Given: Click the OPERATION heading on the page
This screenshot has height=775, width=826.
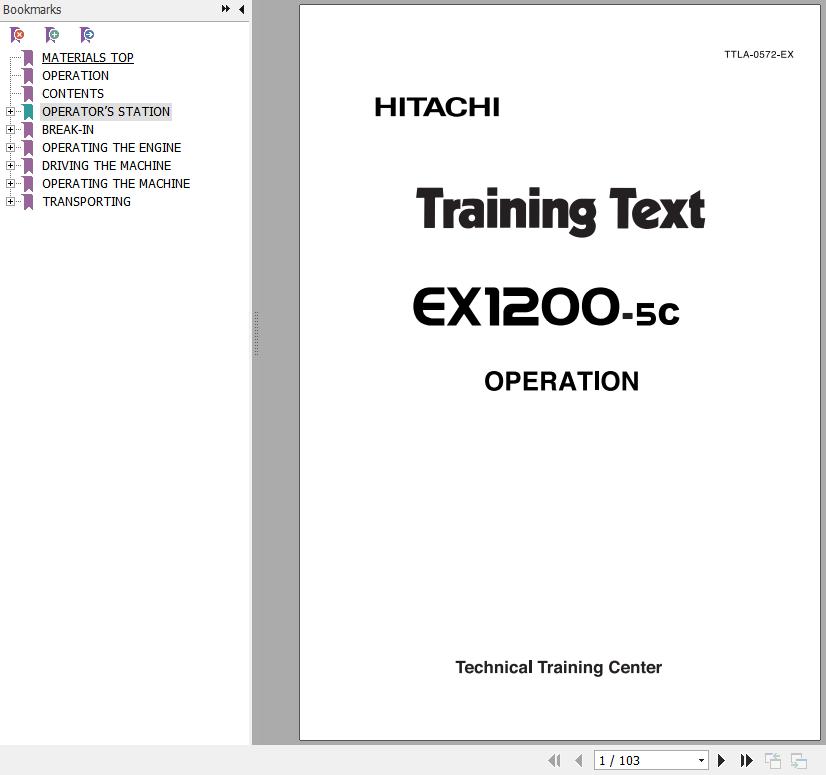Looking at the screenshot, I should click(x=562, y=381).
